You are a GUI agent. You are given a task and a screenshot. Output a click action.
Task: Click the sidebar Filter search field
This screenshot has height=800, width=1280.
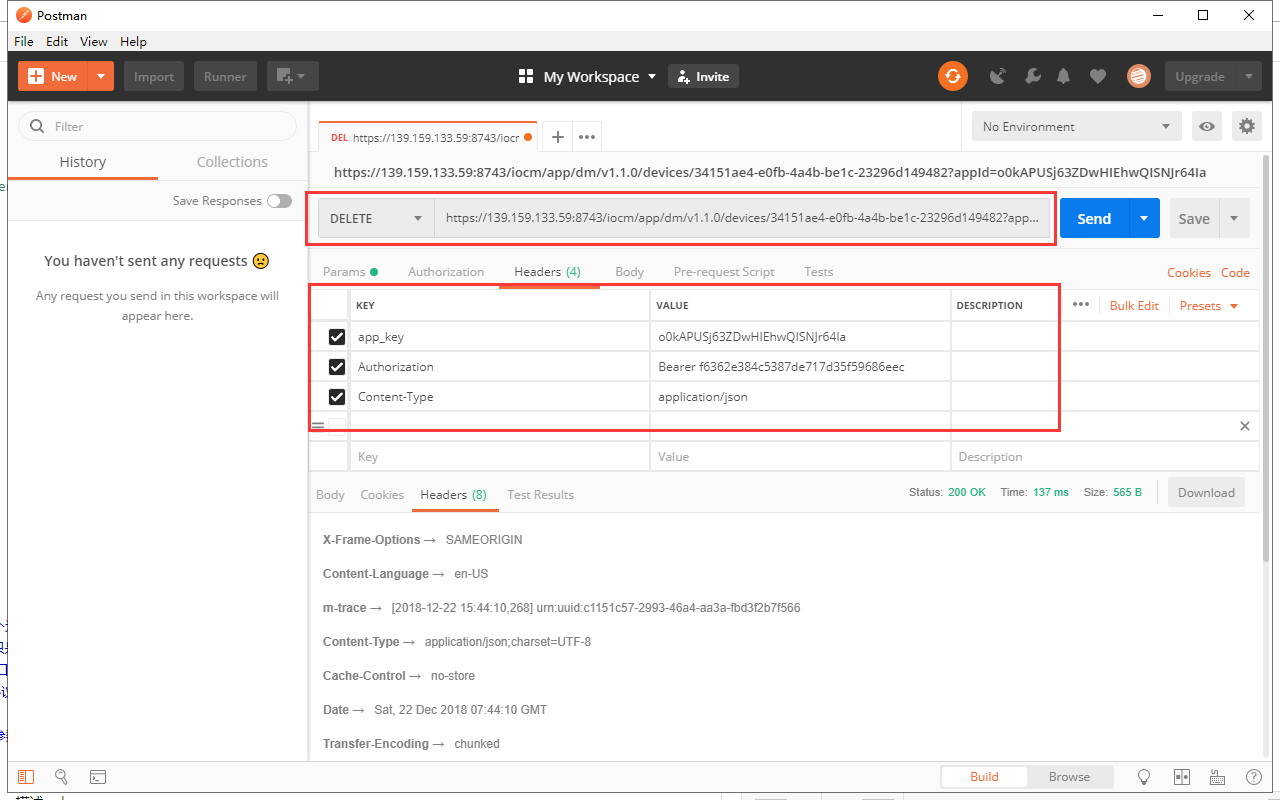[x=158, y=126]
